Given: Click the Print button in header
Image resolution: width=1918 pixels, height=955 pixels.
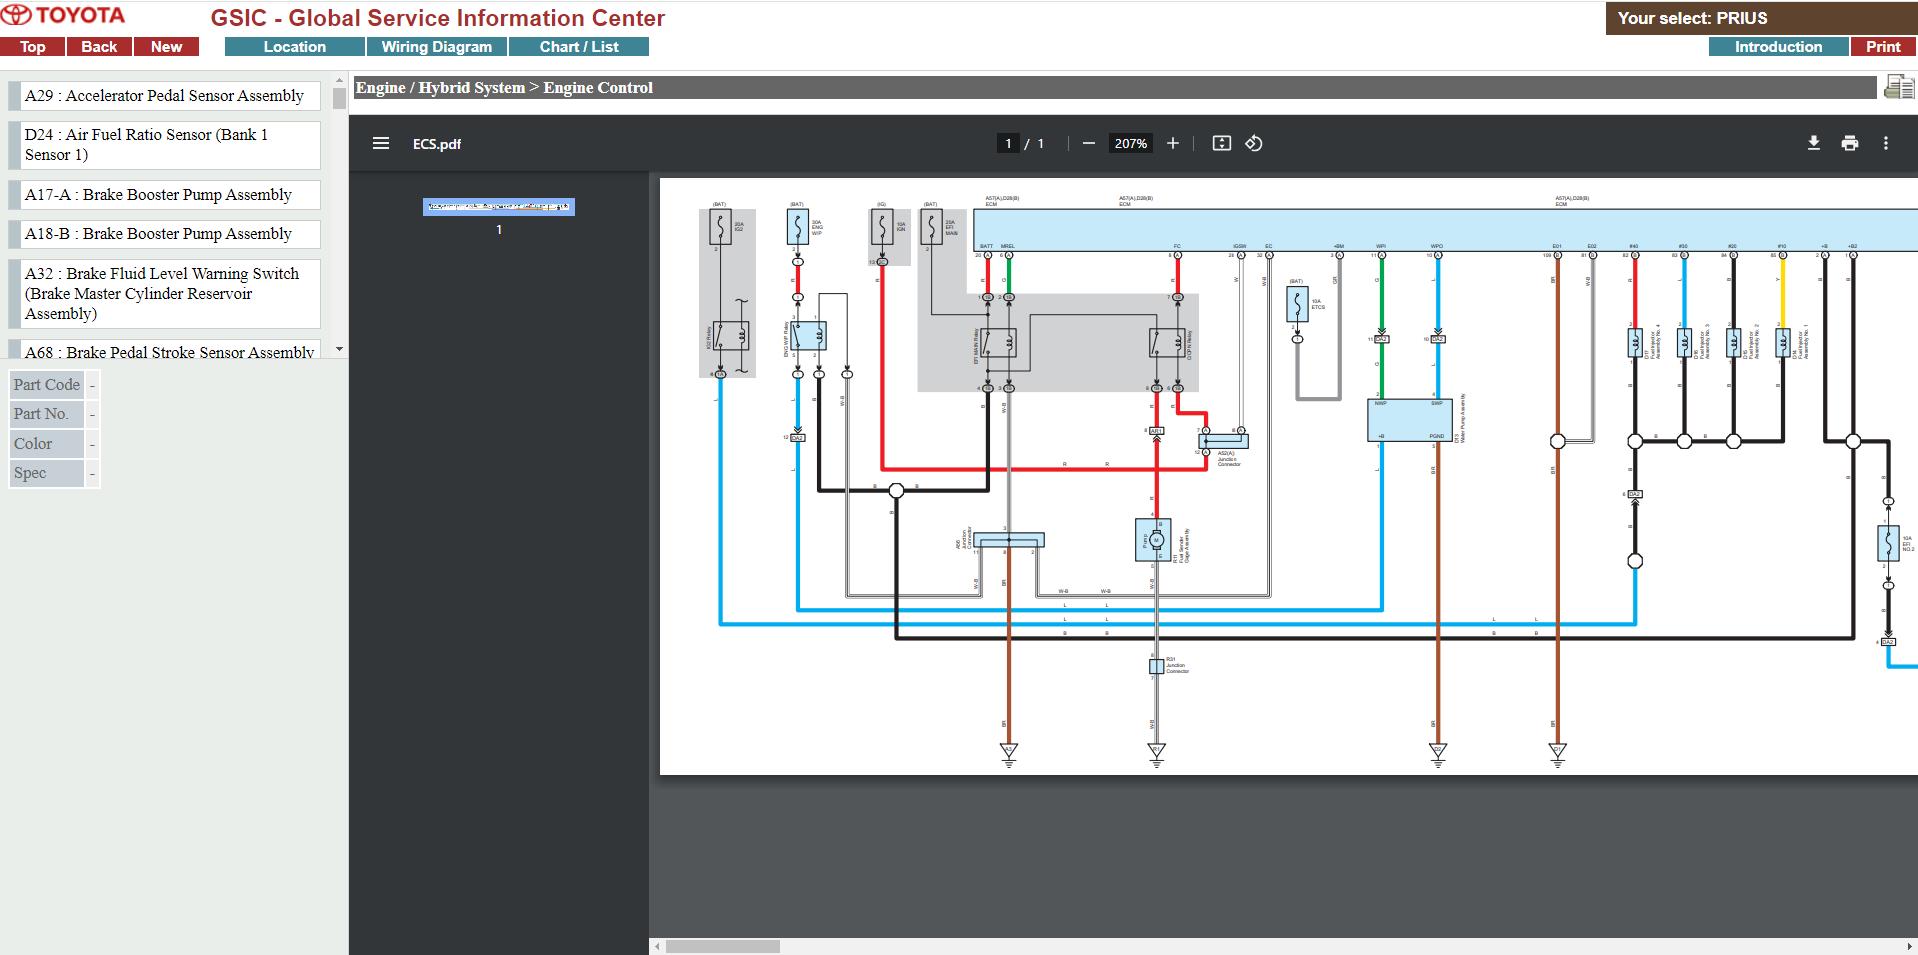Looking at the screenshot, I should [1883, 47].
